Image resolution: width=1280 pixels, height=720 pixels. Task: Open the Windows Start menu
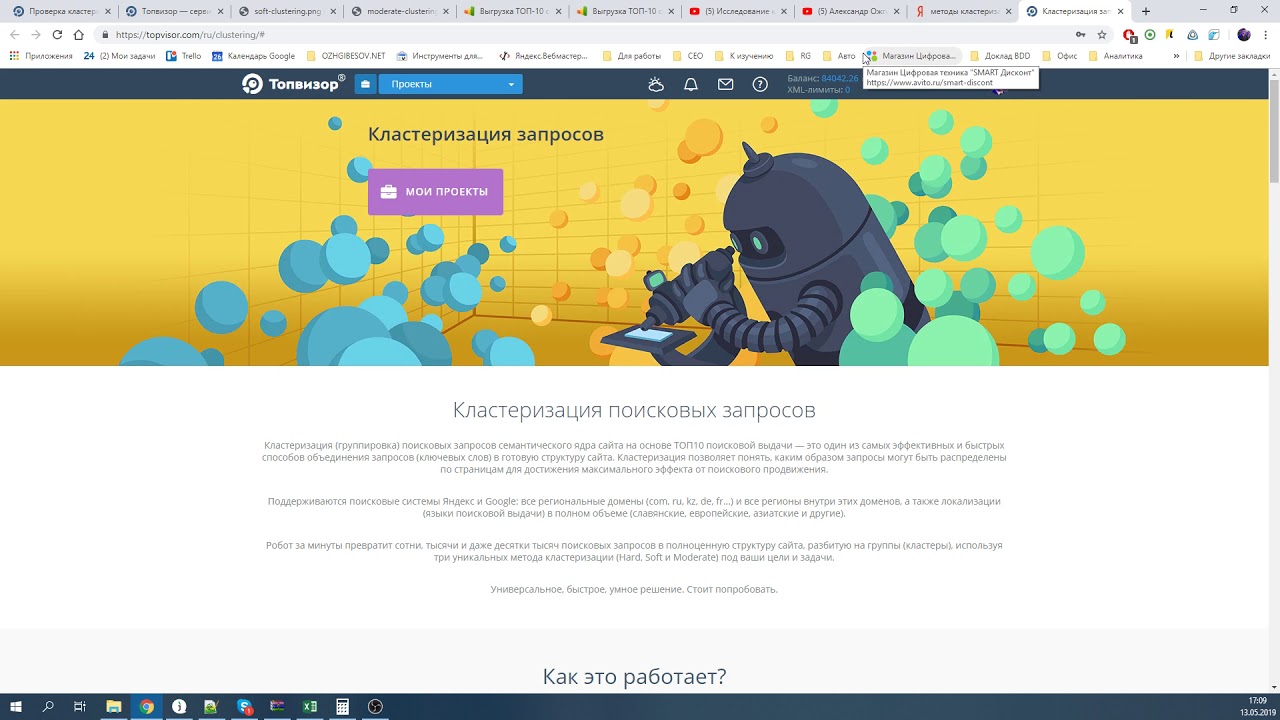(x=16, y=707)
